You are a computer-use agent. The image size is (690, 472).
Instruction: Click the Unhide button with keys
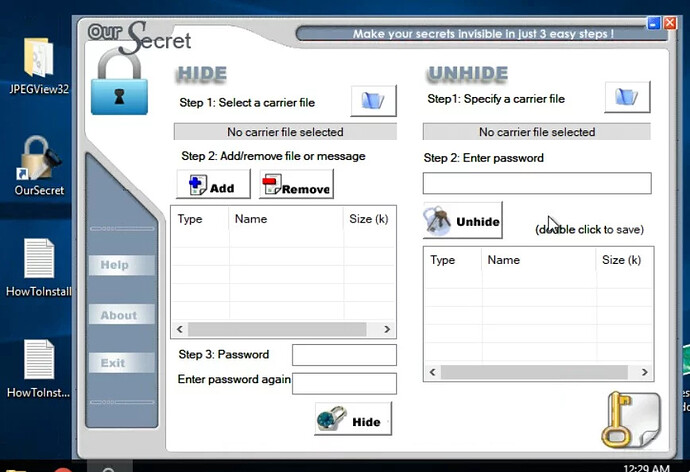tap(462, 221)
